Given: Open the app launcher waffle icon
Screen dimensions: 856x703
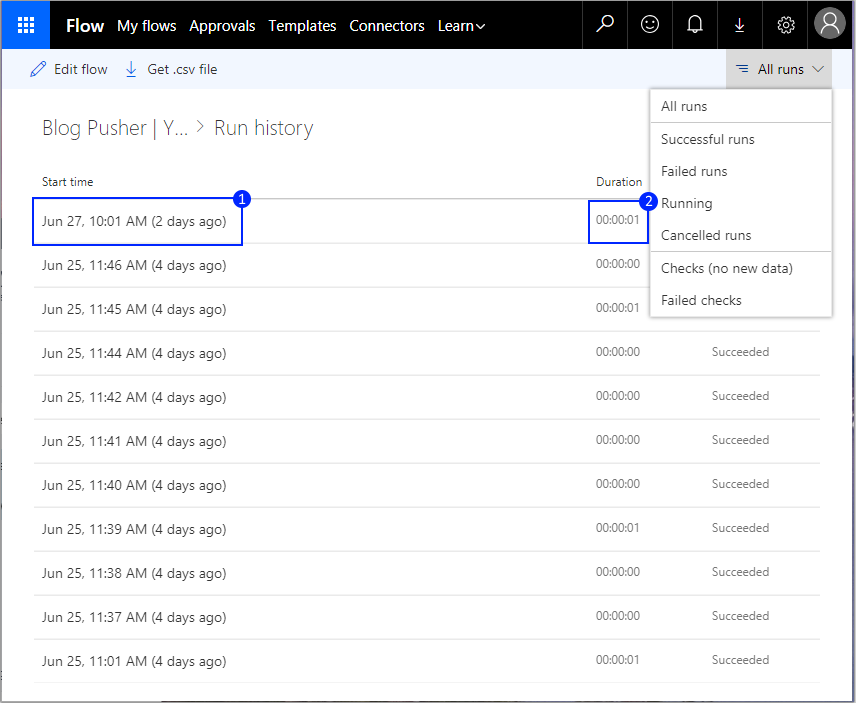Looking at the screenshot, I should coord(26,25).
